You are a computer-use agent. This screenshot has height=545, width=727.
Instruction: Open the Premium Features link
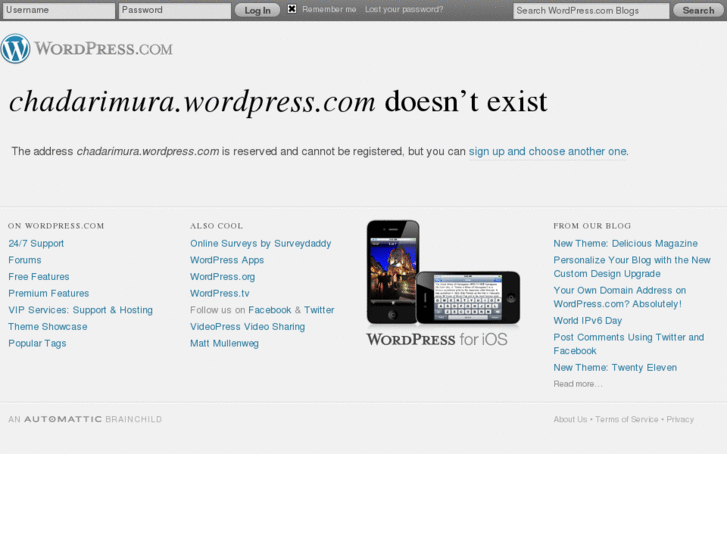(x=49, y=294)
